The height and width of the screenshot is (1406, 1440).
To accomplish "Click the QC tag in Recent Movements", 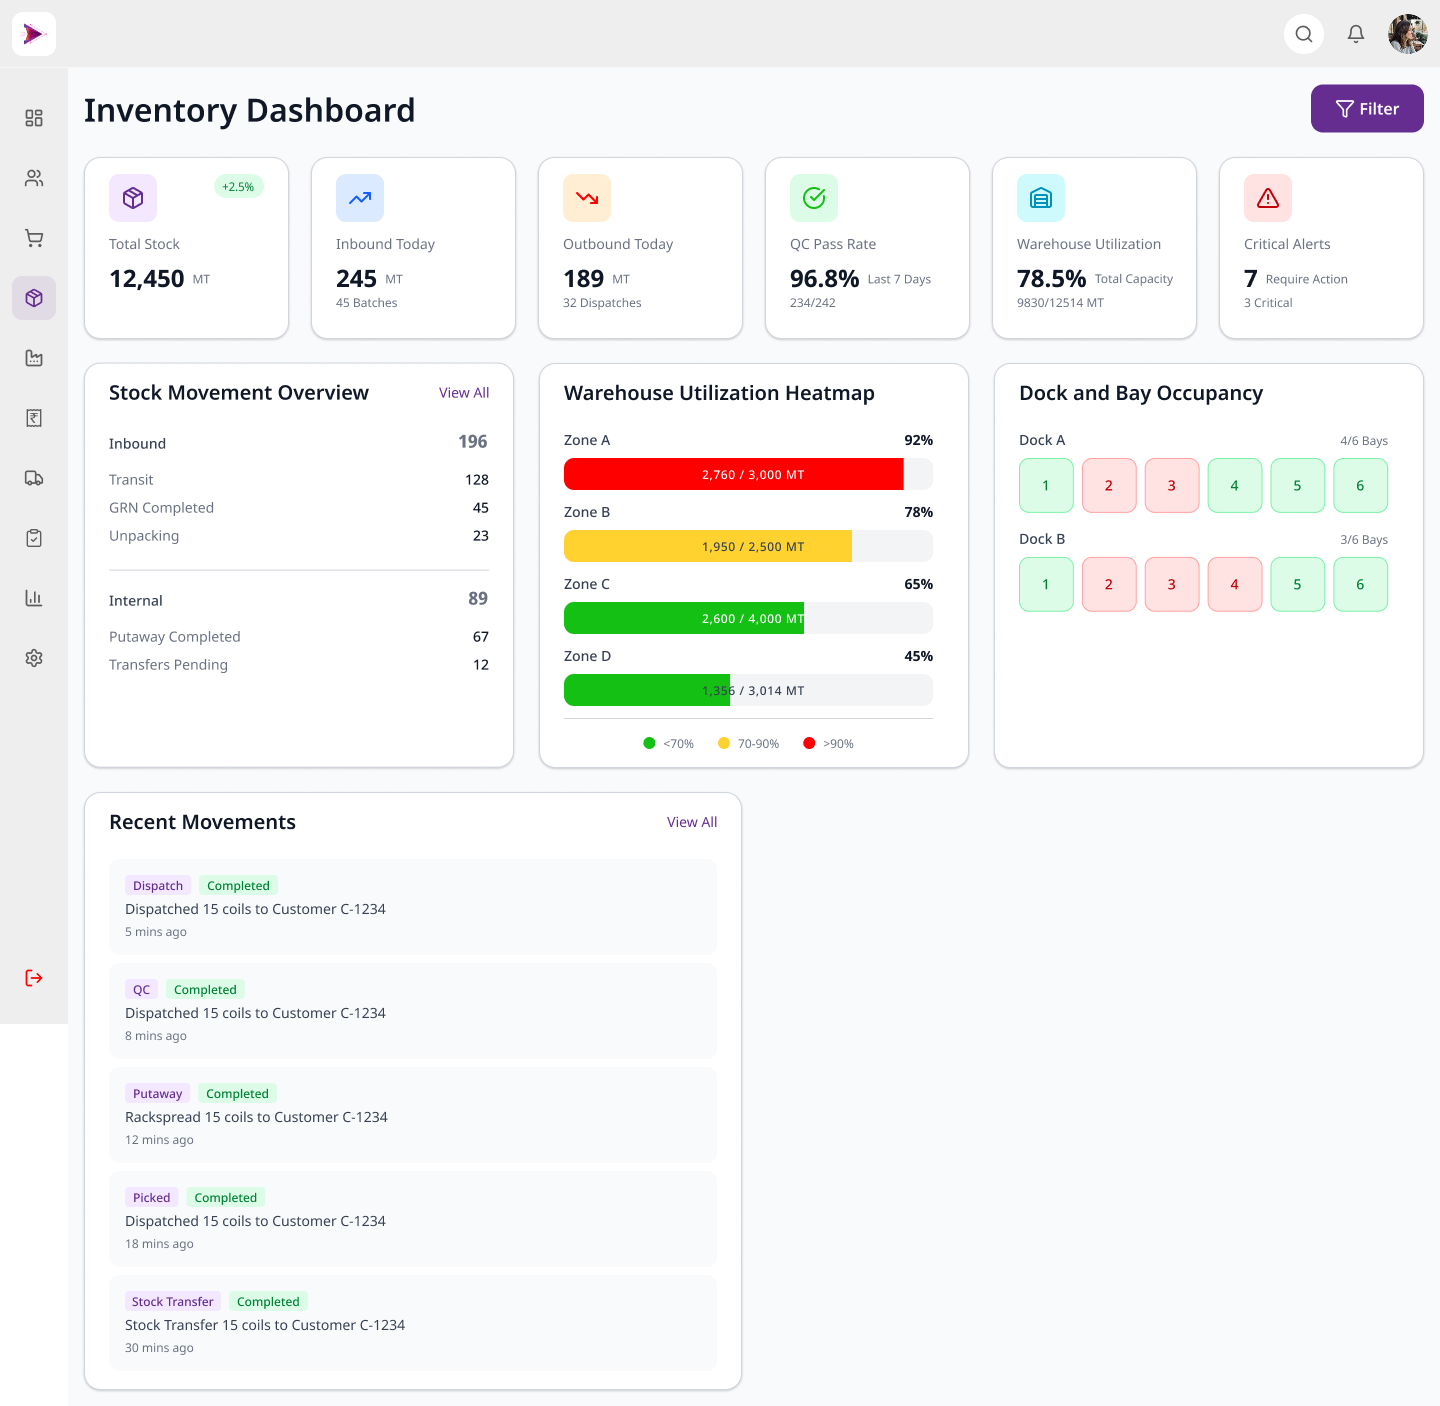I will (141, 989).
